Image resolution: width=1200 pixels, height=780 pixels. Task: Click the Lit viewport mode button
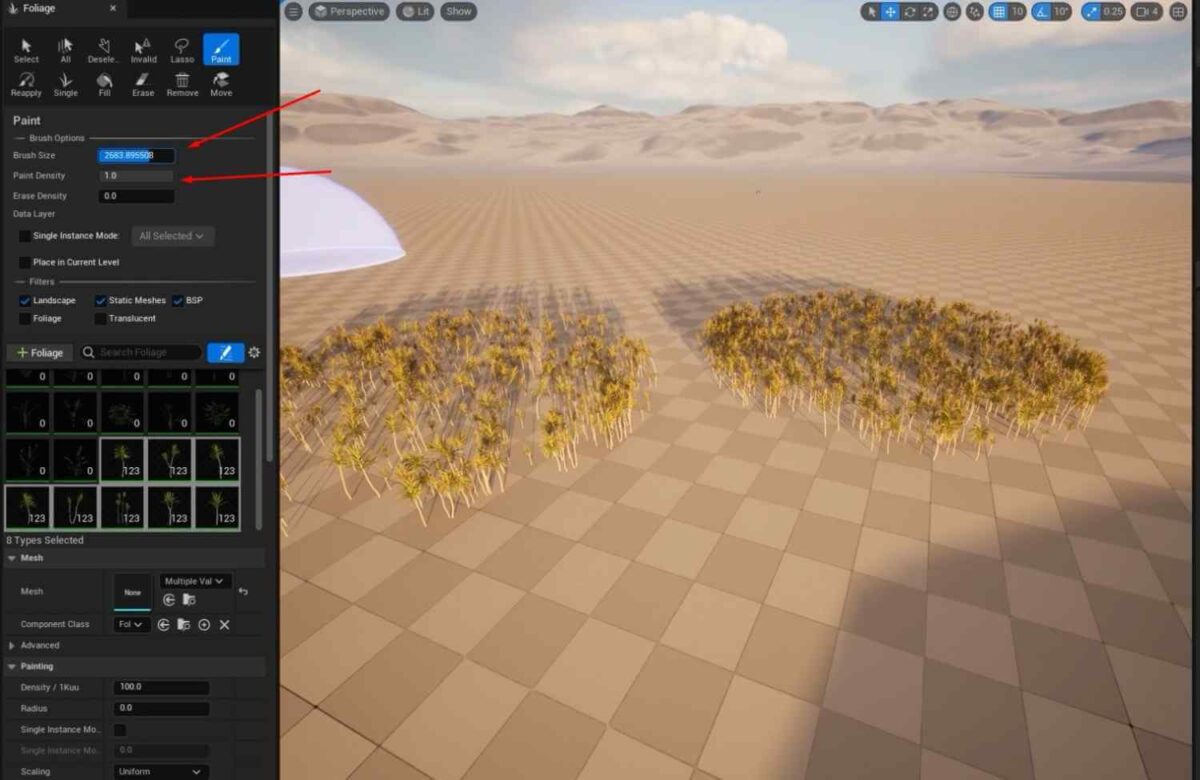click(x=415, y=12)
